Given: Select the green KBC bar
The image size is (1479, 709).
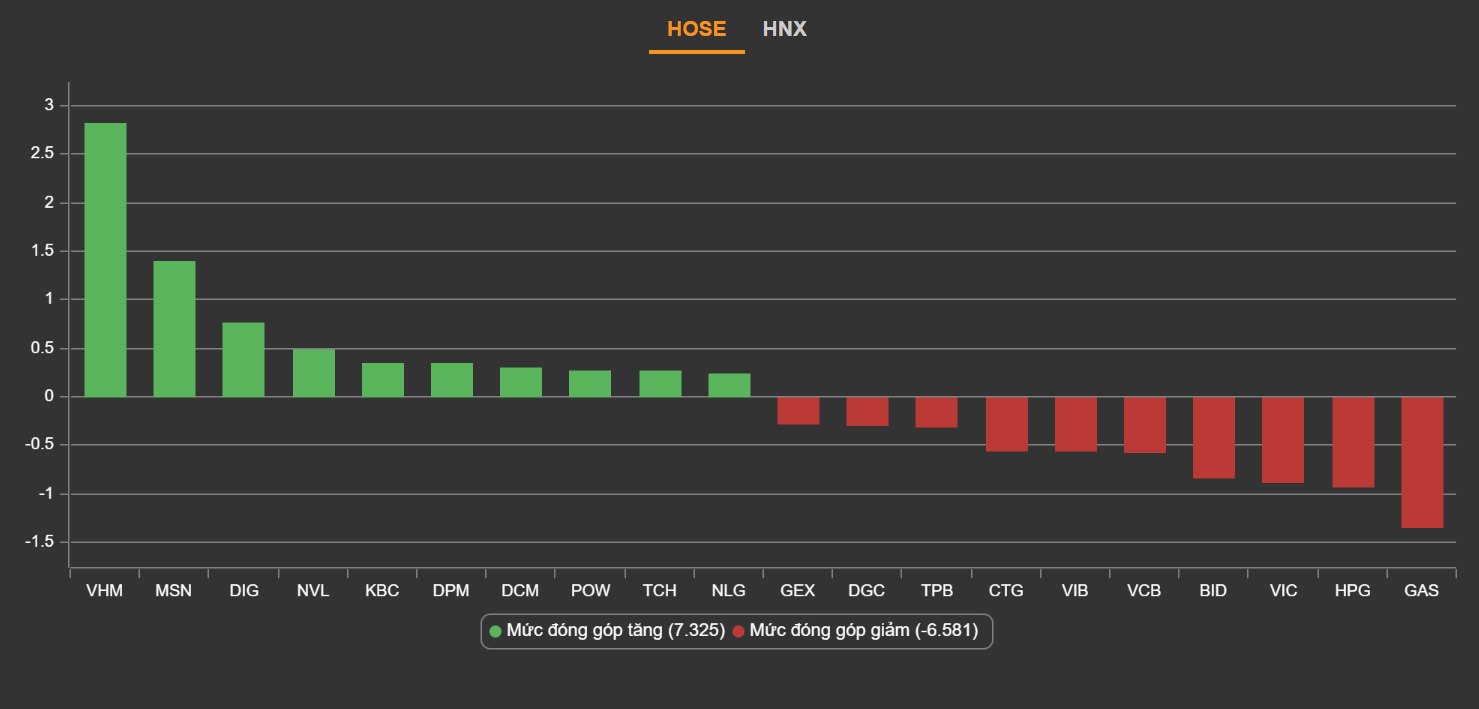Looking at the screenshot, I should point(382,380).
